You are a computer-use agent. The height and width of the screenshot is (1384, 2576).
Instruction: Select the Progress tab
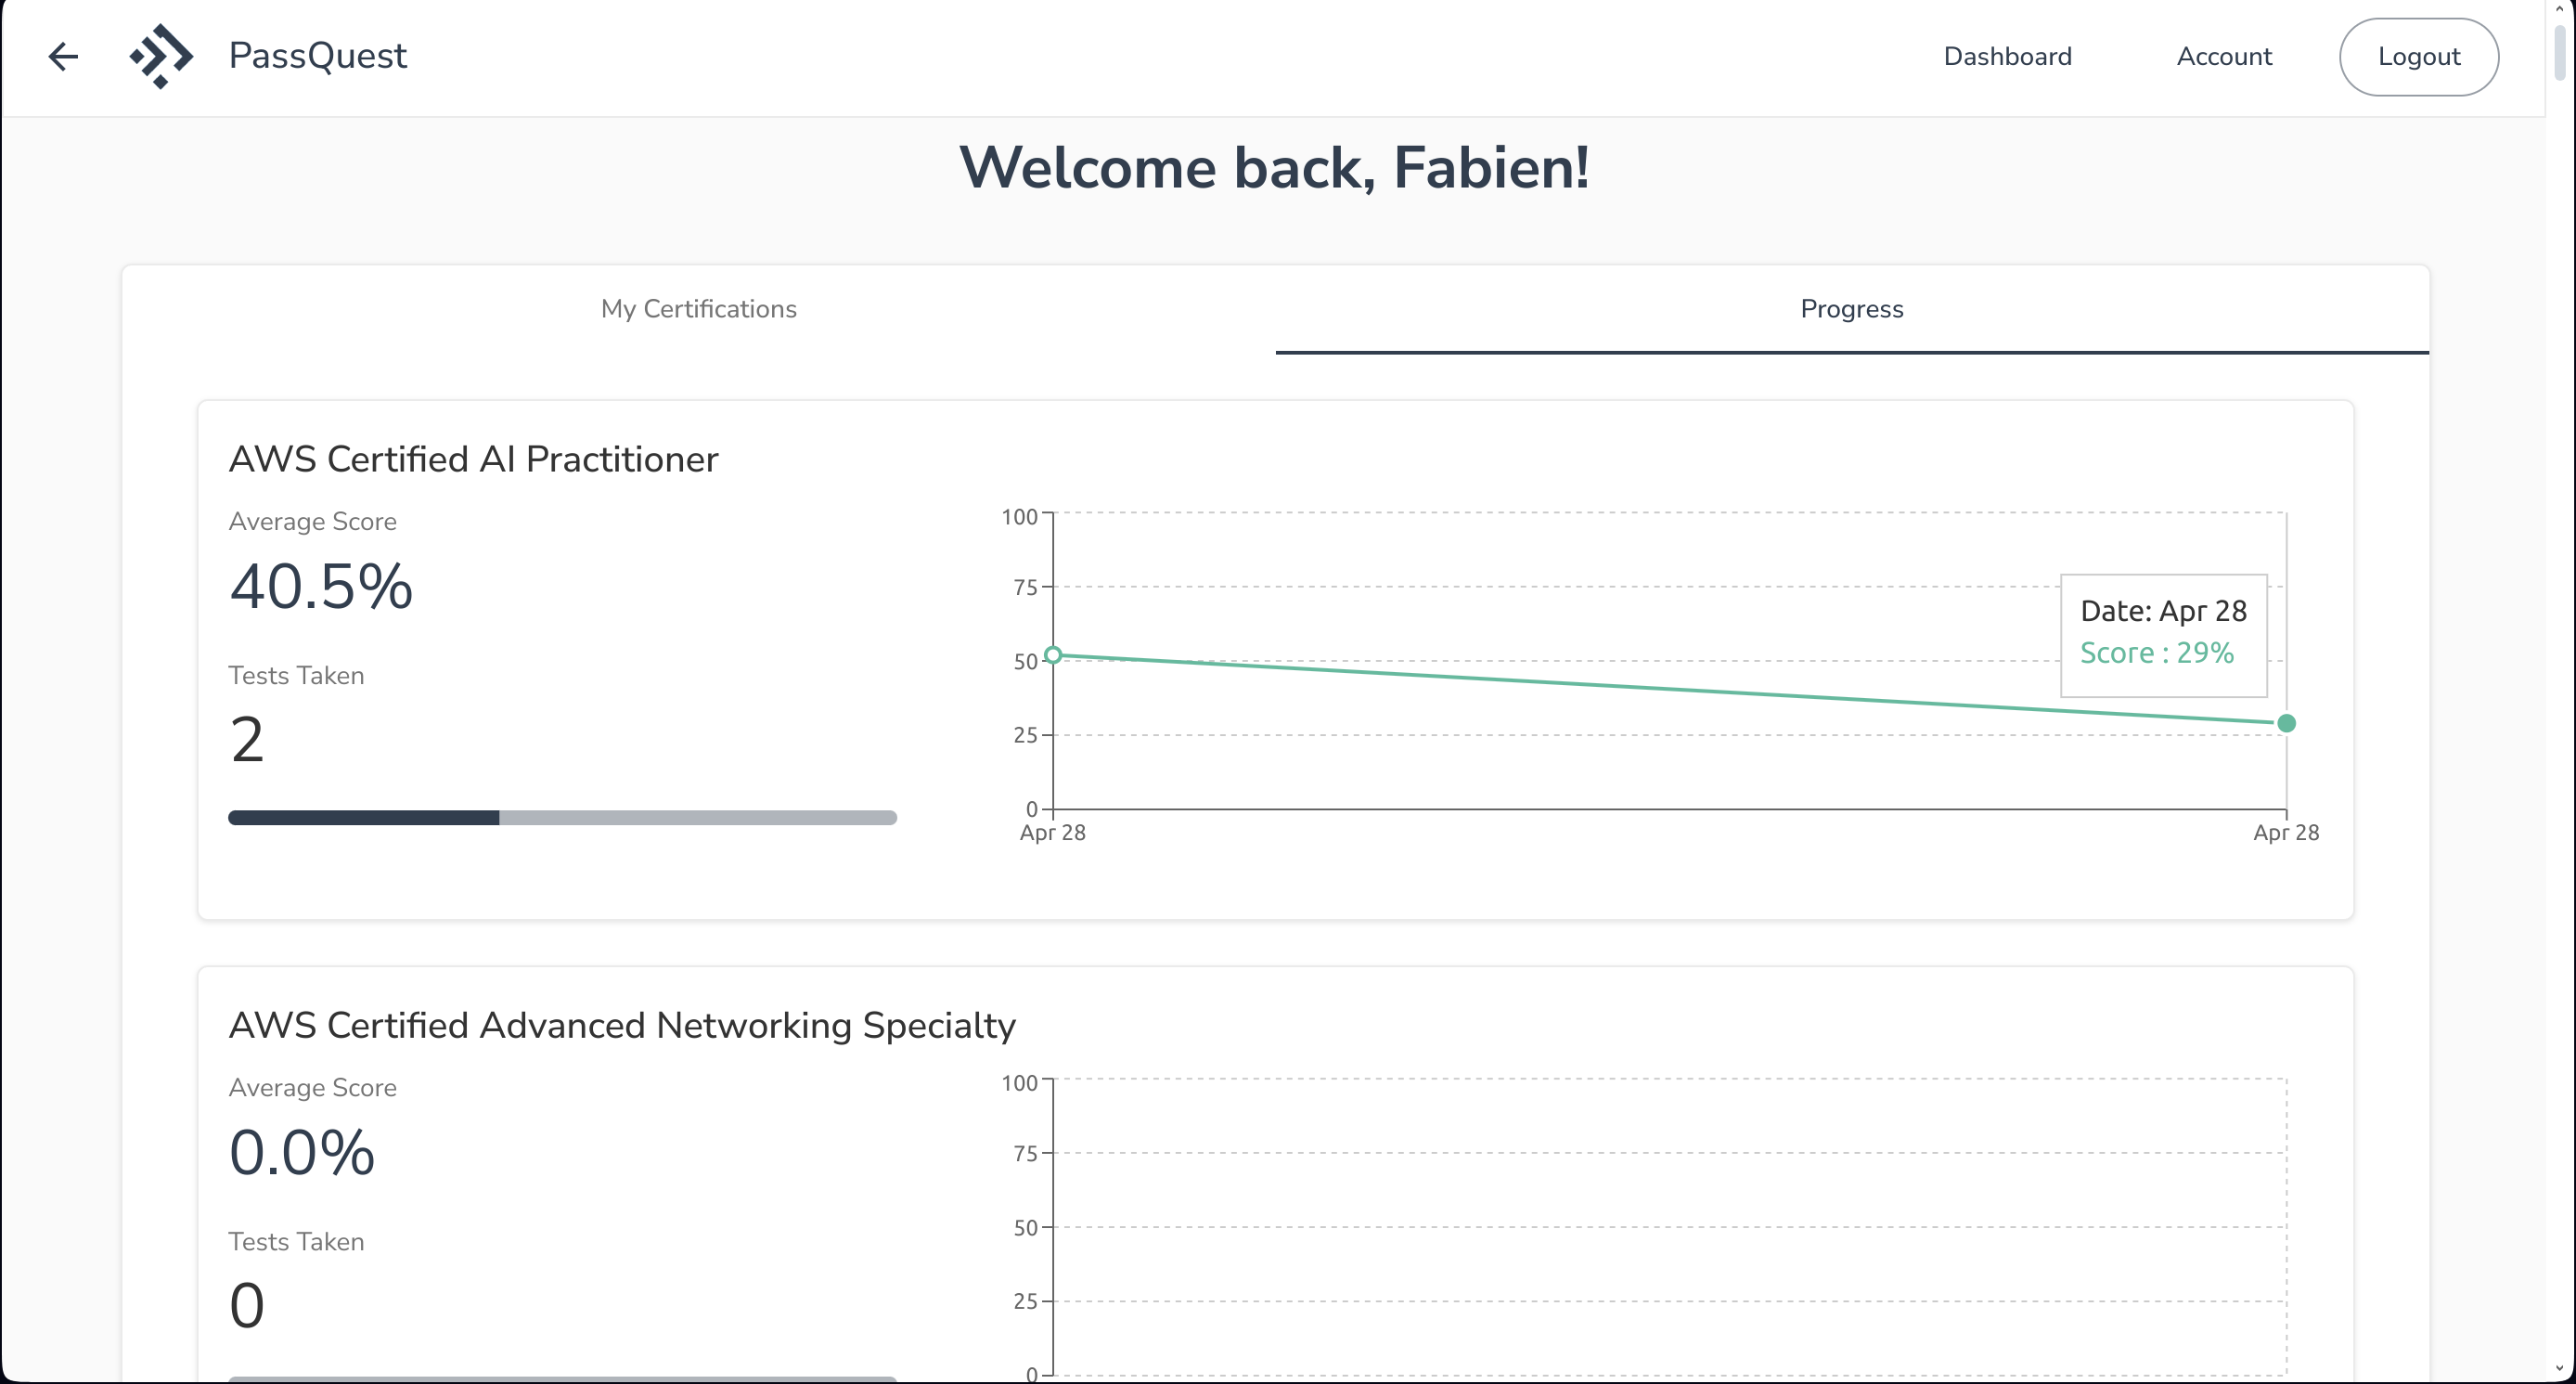(x=1852, y=309)
